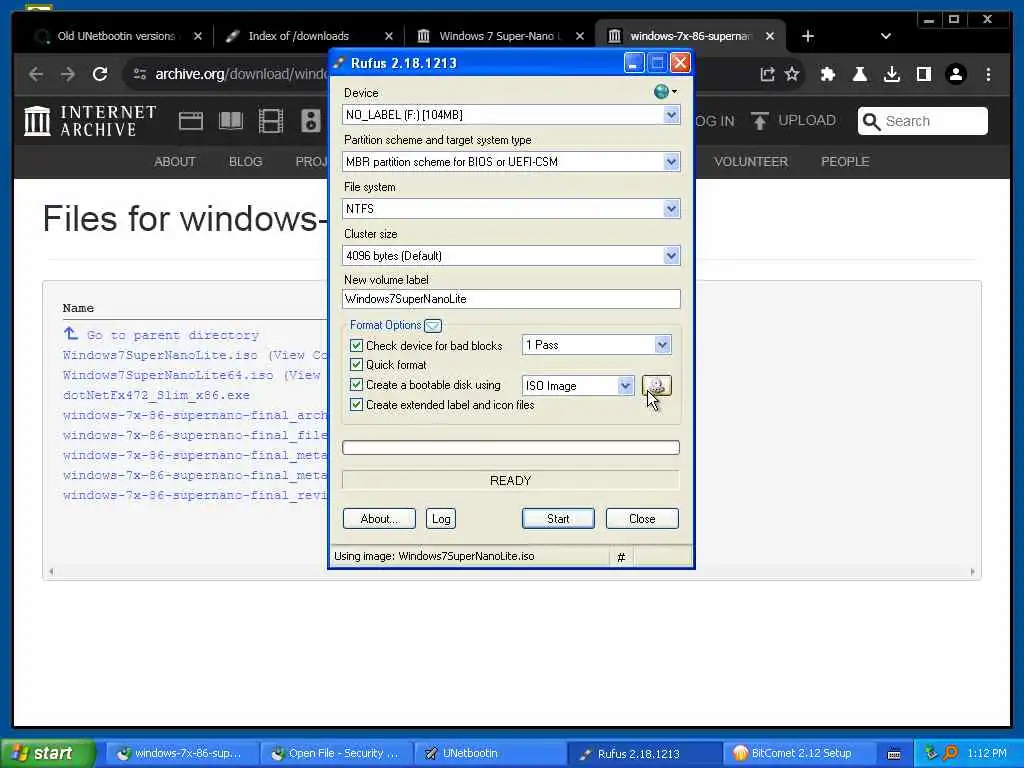The width and height of the screenshot is (1024, 768).
Task: Click the keyboard icon in system tray
Action: pyautogui.click(x=894, y=754)
